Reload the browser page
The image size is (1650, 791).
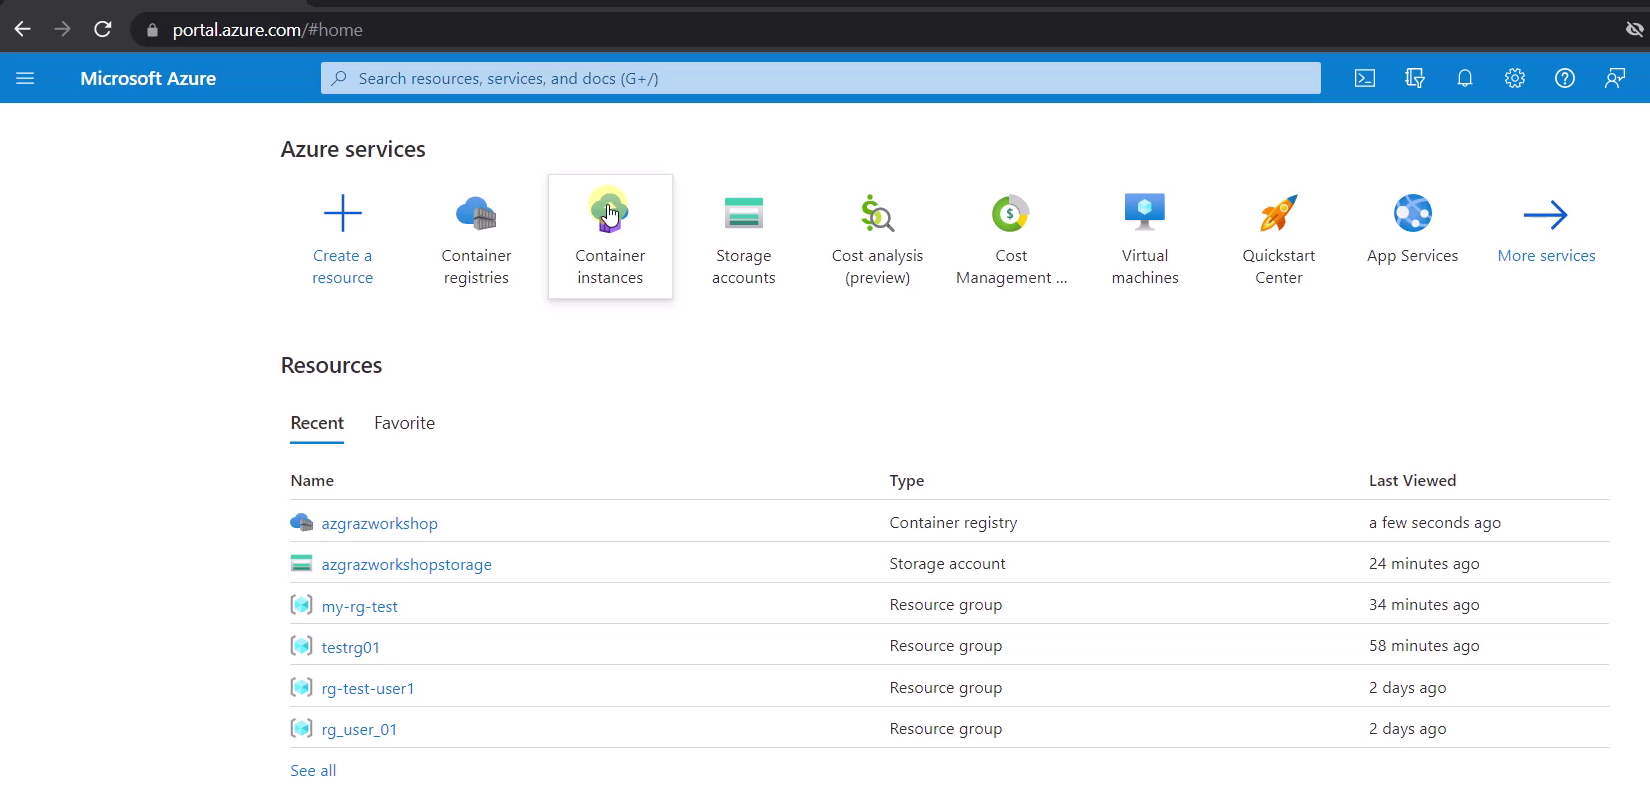[x=102, y=29]
